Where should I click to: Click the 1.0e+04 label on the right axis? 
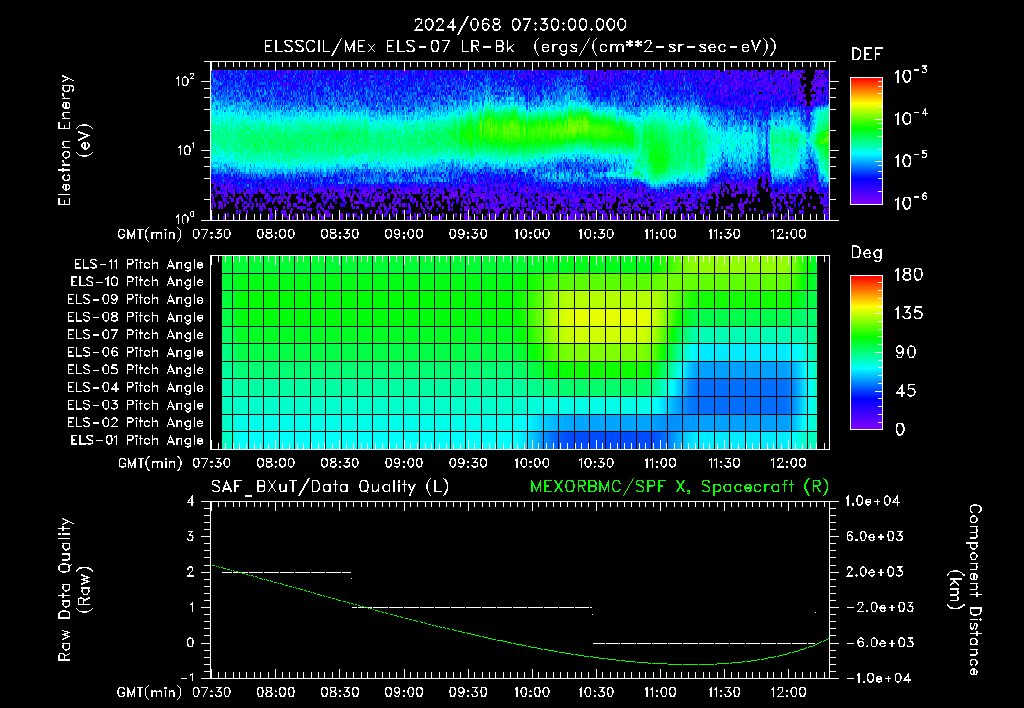[872, 501]
